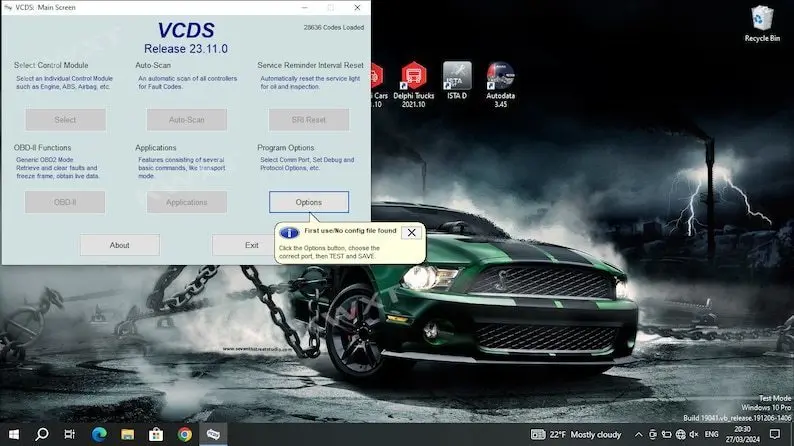This screenshot has width=794, height=446.
Task: Click the '28636 Codes Loaded' text
Action: pyautogui.click(x=334, y=27)
